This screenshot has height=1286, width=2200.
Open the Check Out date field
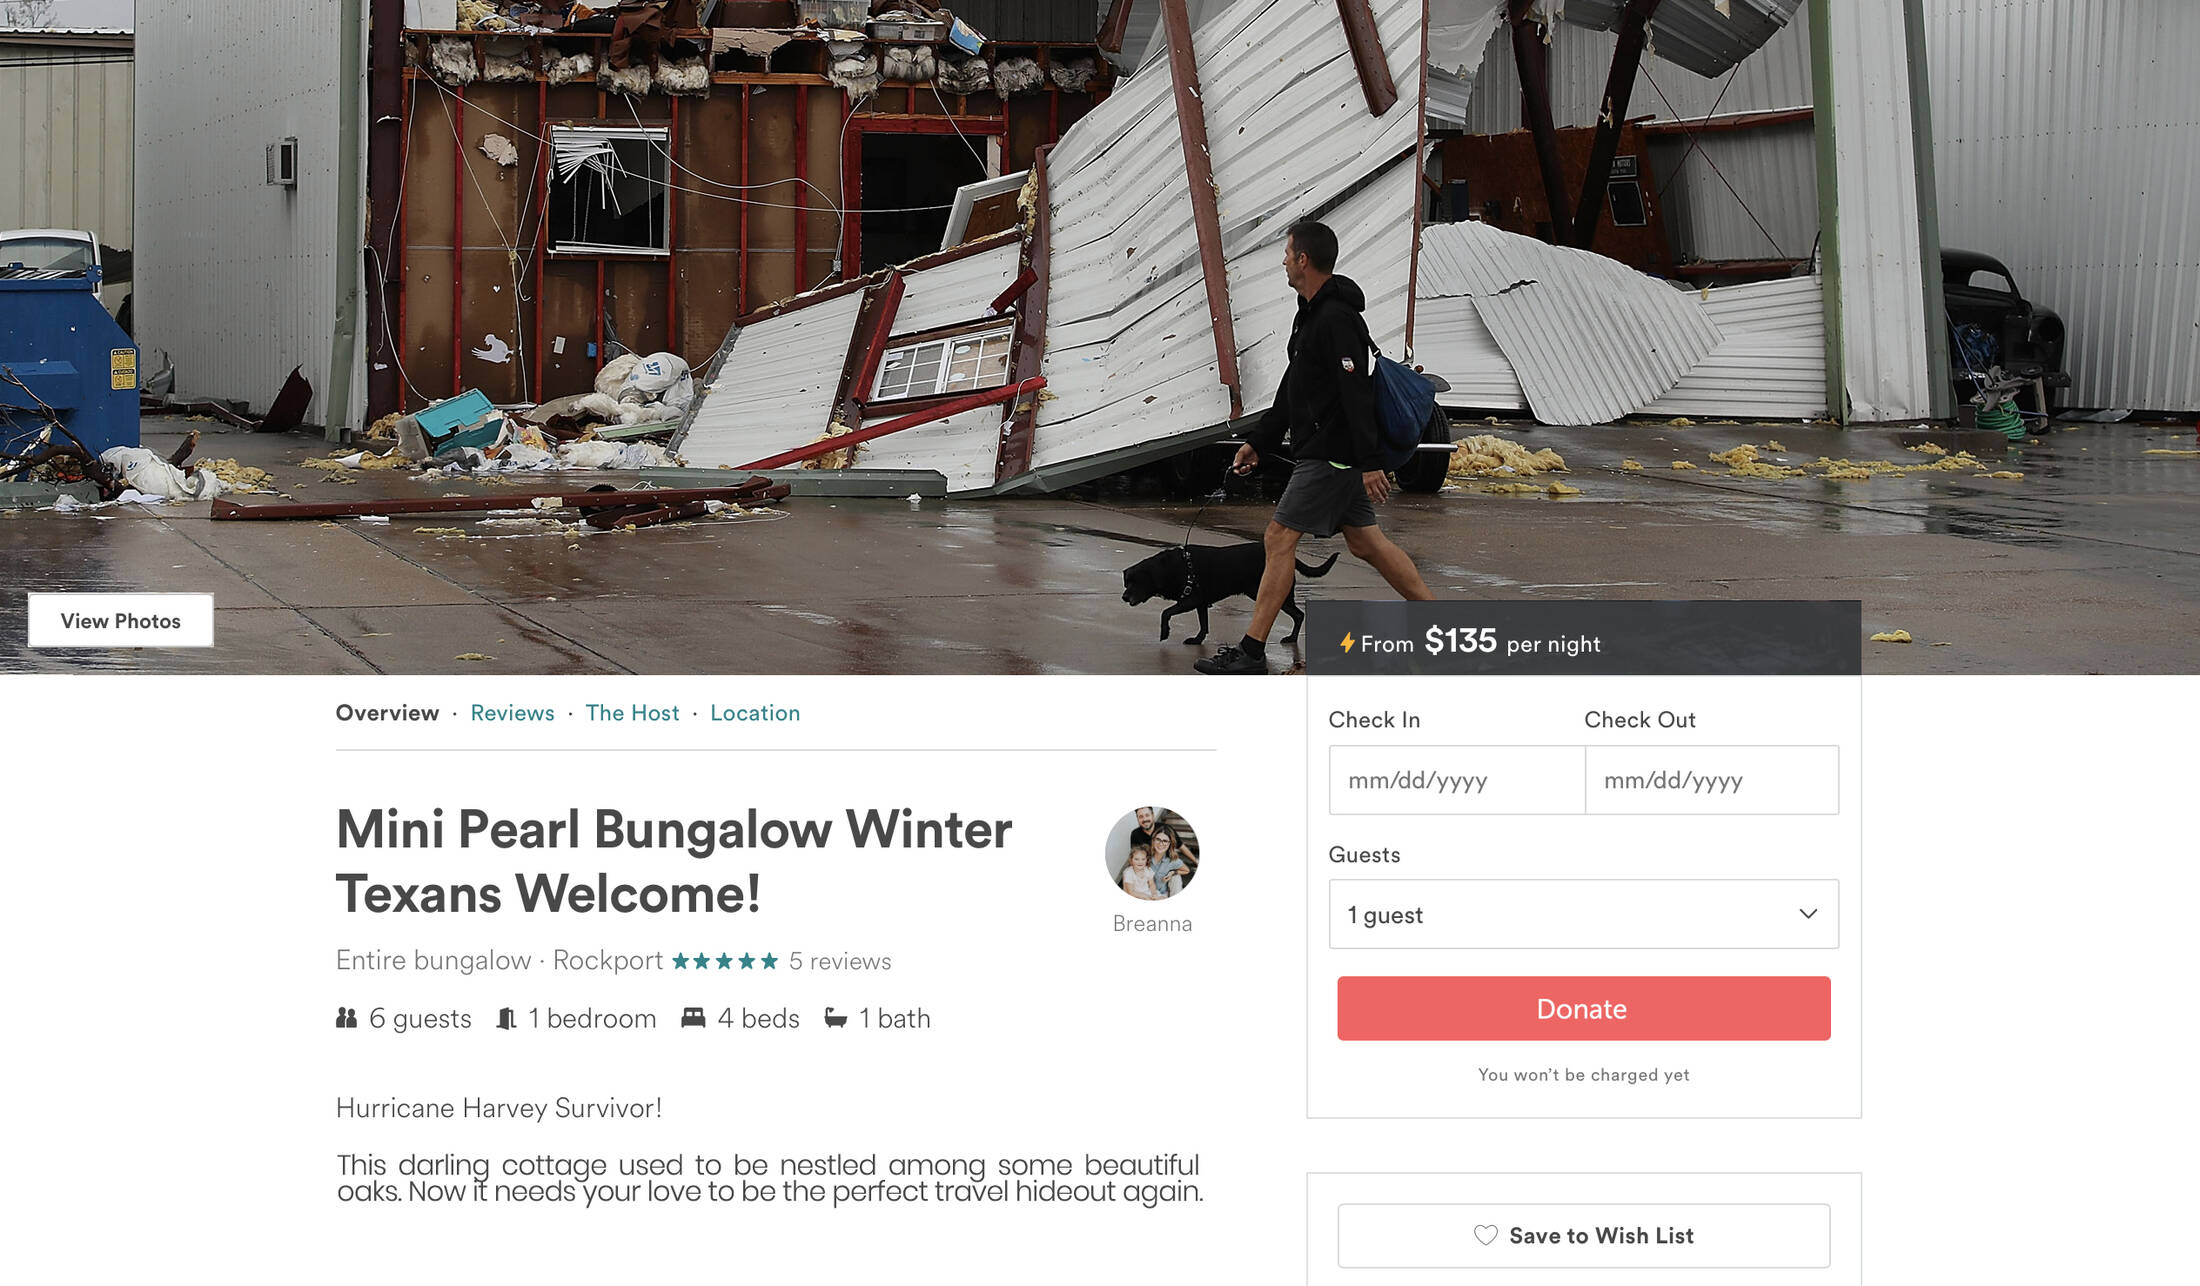[1711, 780]
